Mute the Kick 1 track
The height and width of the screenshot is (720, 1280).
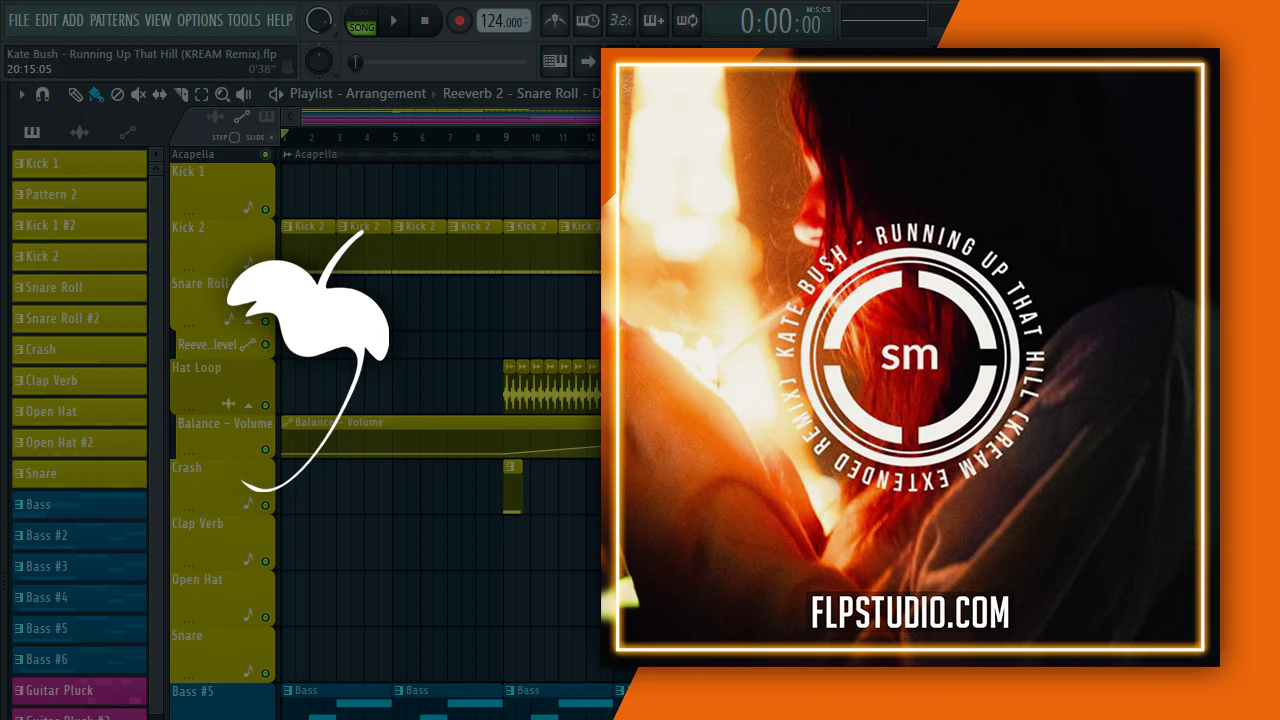tap(265, 210)
